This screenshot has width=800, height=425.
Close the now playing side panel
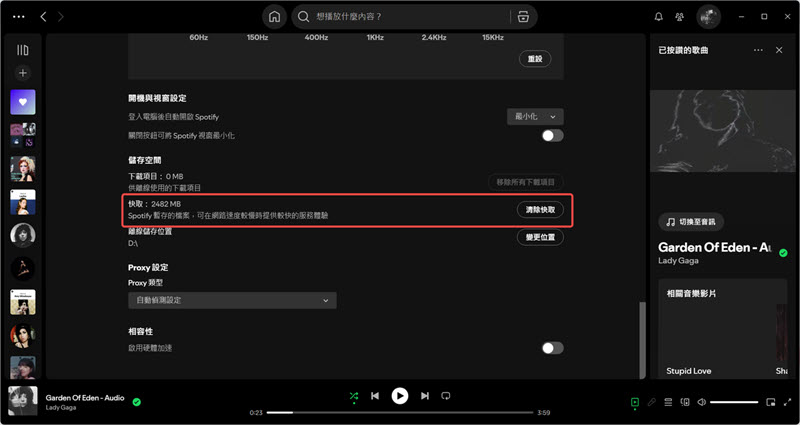779,50
